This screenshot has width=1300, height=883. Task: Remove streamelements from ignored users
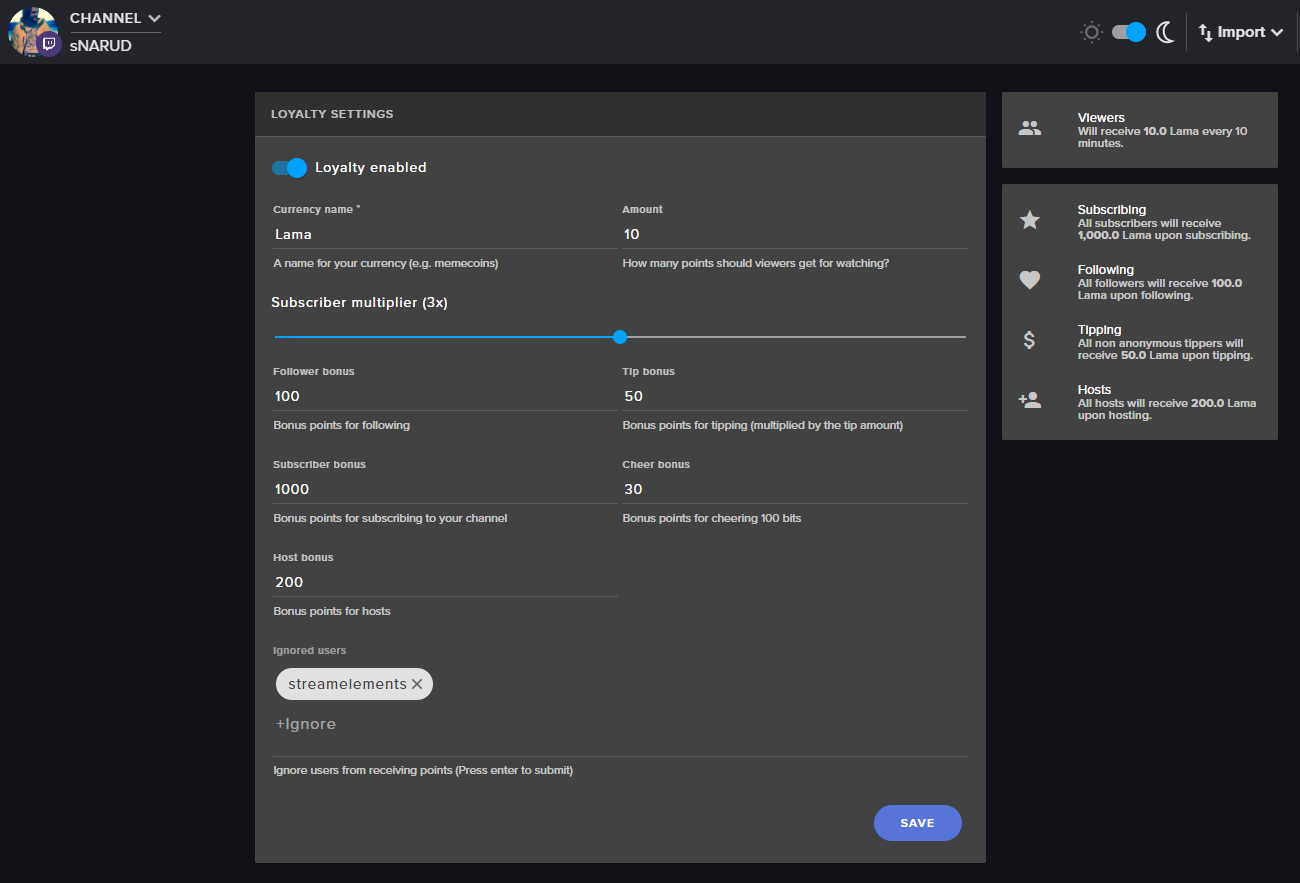417,684
